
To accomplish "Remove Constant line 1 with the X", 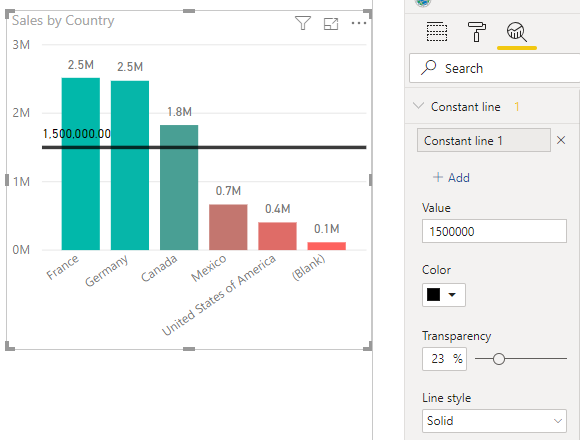I will [561, 140].
